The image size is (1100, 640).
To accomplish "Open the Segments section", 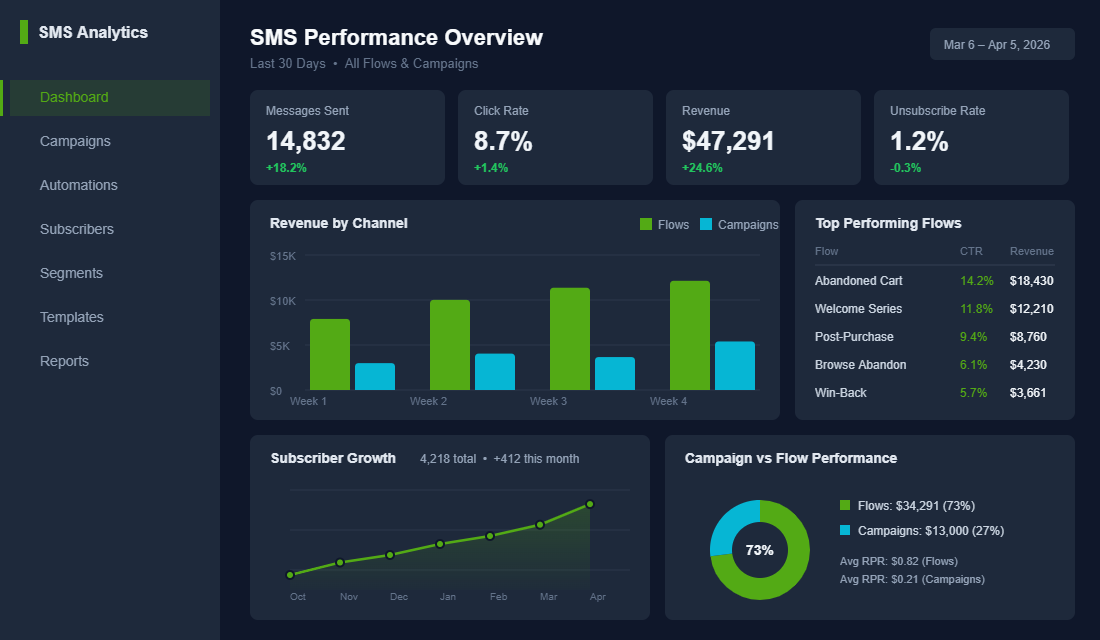I will [71, 273].
